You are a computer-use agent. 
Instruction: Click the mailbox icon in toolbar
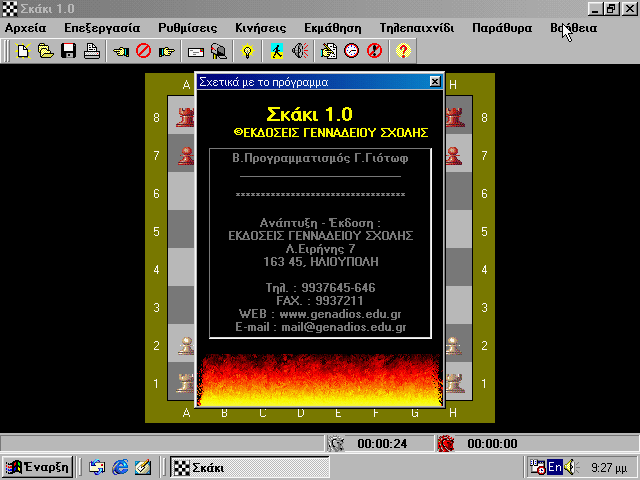(219, 51)
